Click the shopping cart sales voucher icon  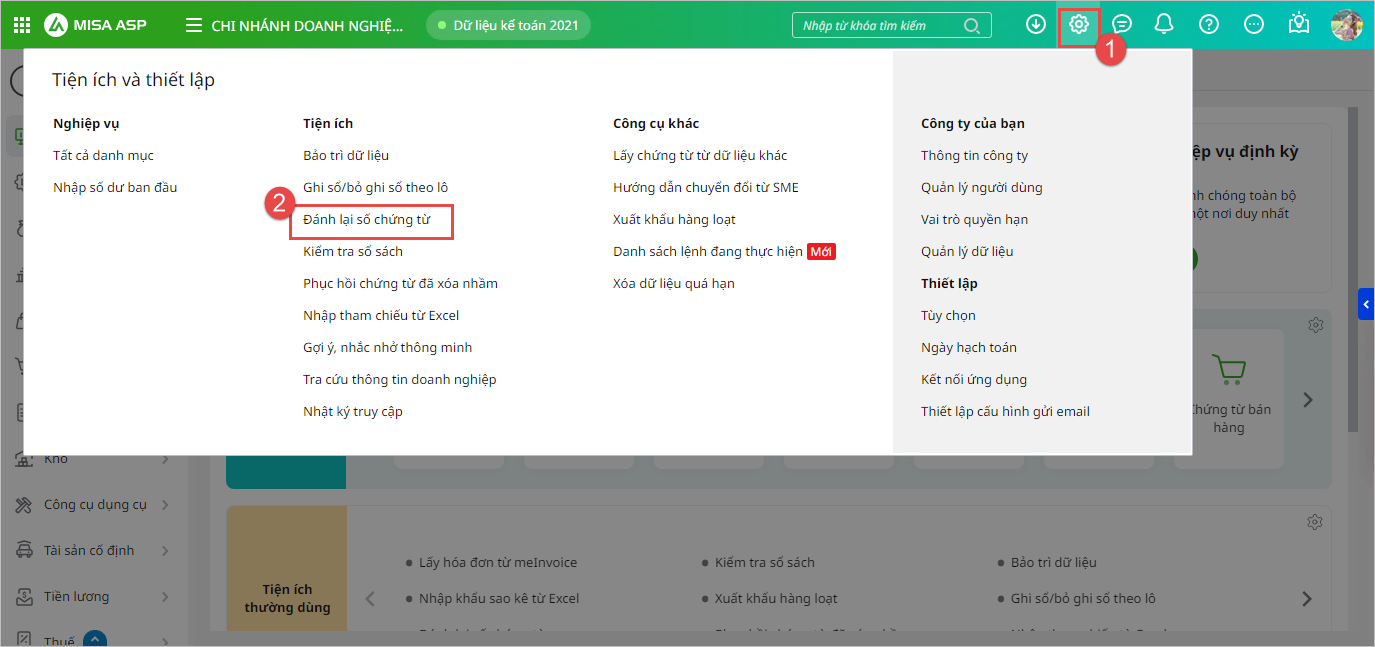[1228, 369]
